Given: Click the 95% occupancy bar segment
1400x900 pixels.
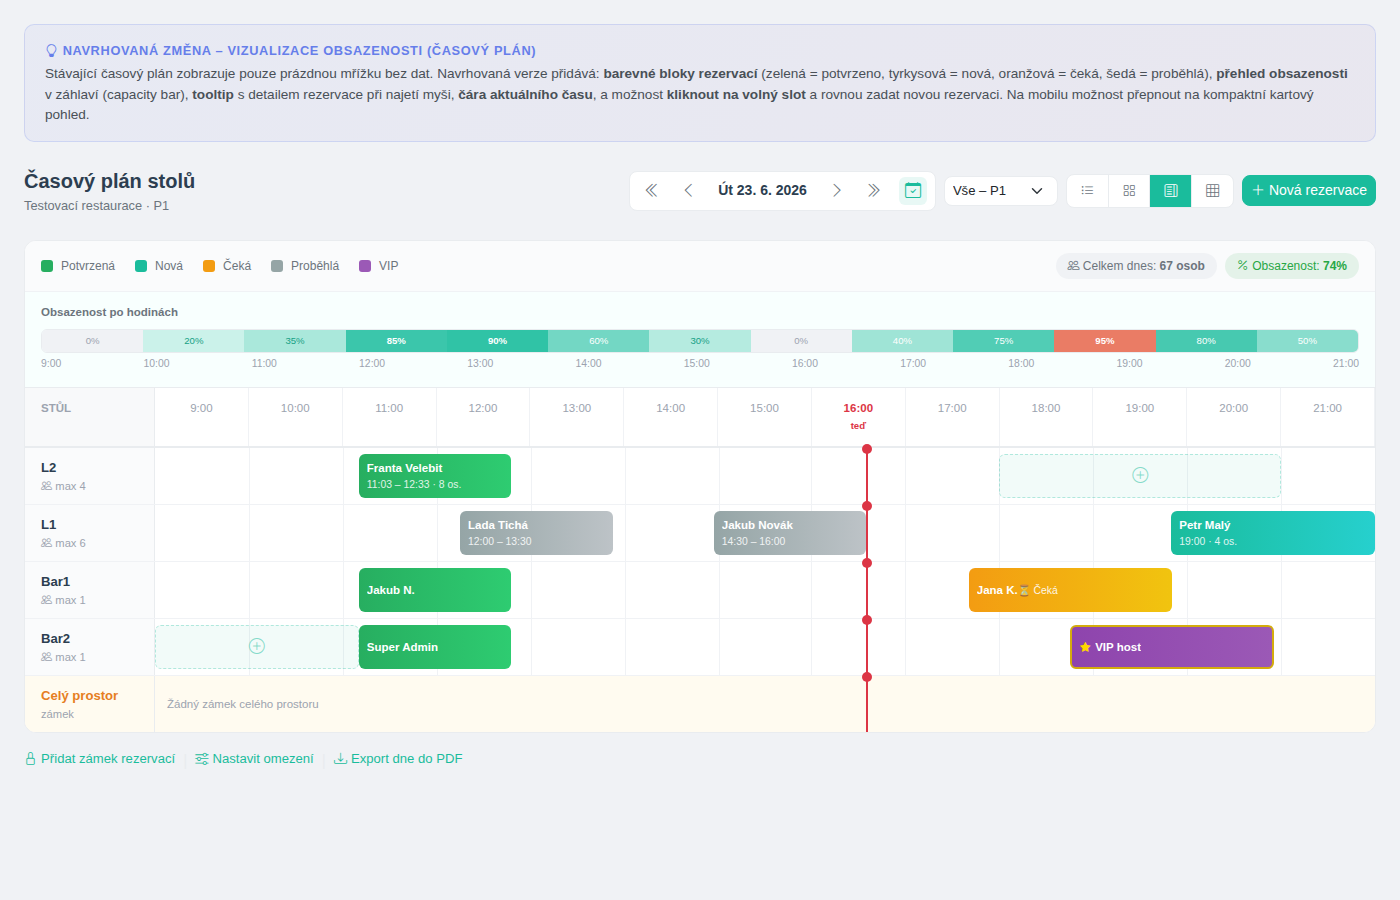Looking at the screenshot, I should (x=1104, y=341).
